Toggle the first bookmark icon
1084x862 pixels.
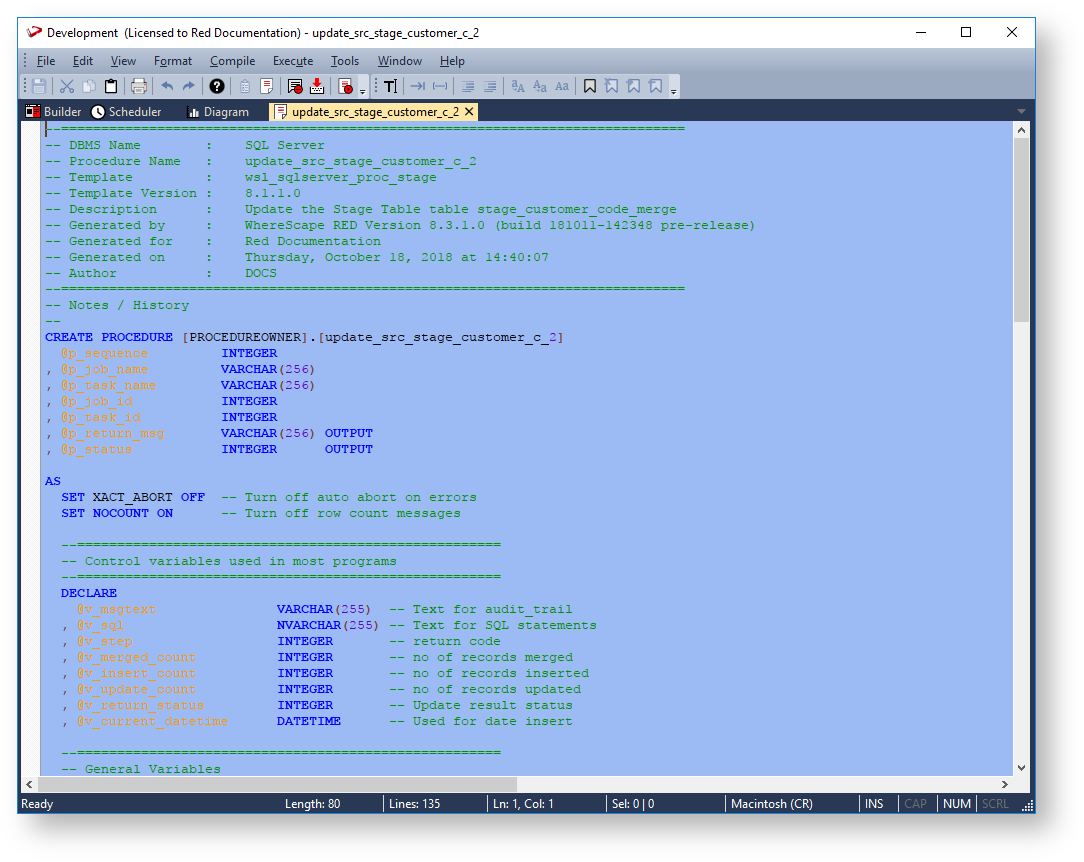point(590,87)
